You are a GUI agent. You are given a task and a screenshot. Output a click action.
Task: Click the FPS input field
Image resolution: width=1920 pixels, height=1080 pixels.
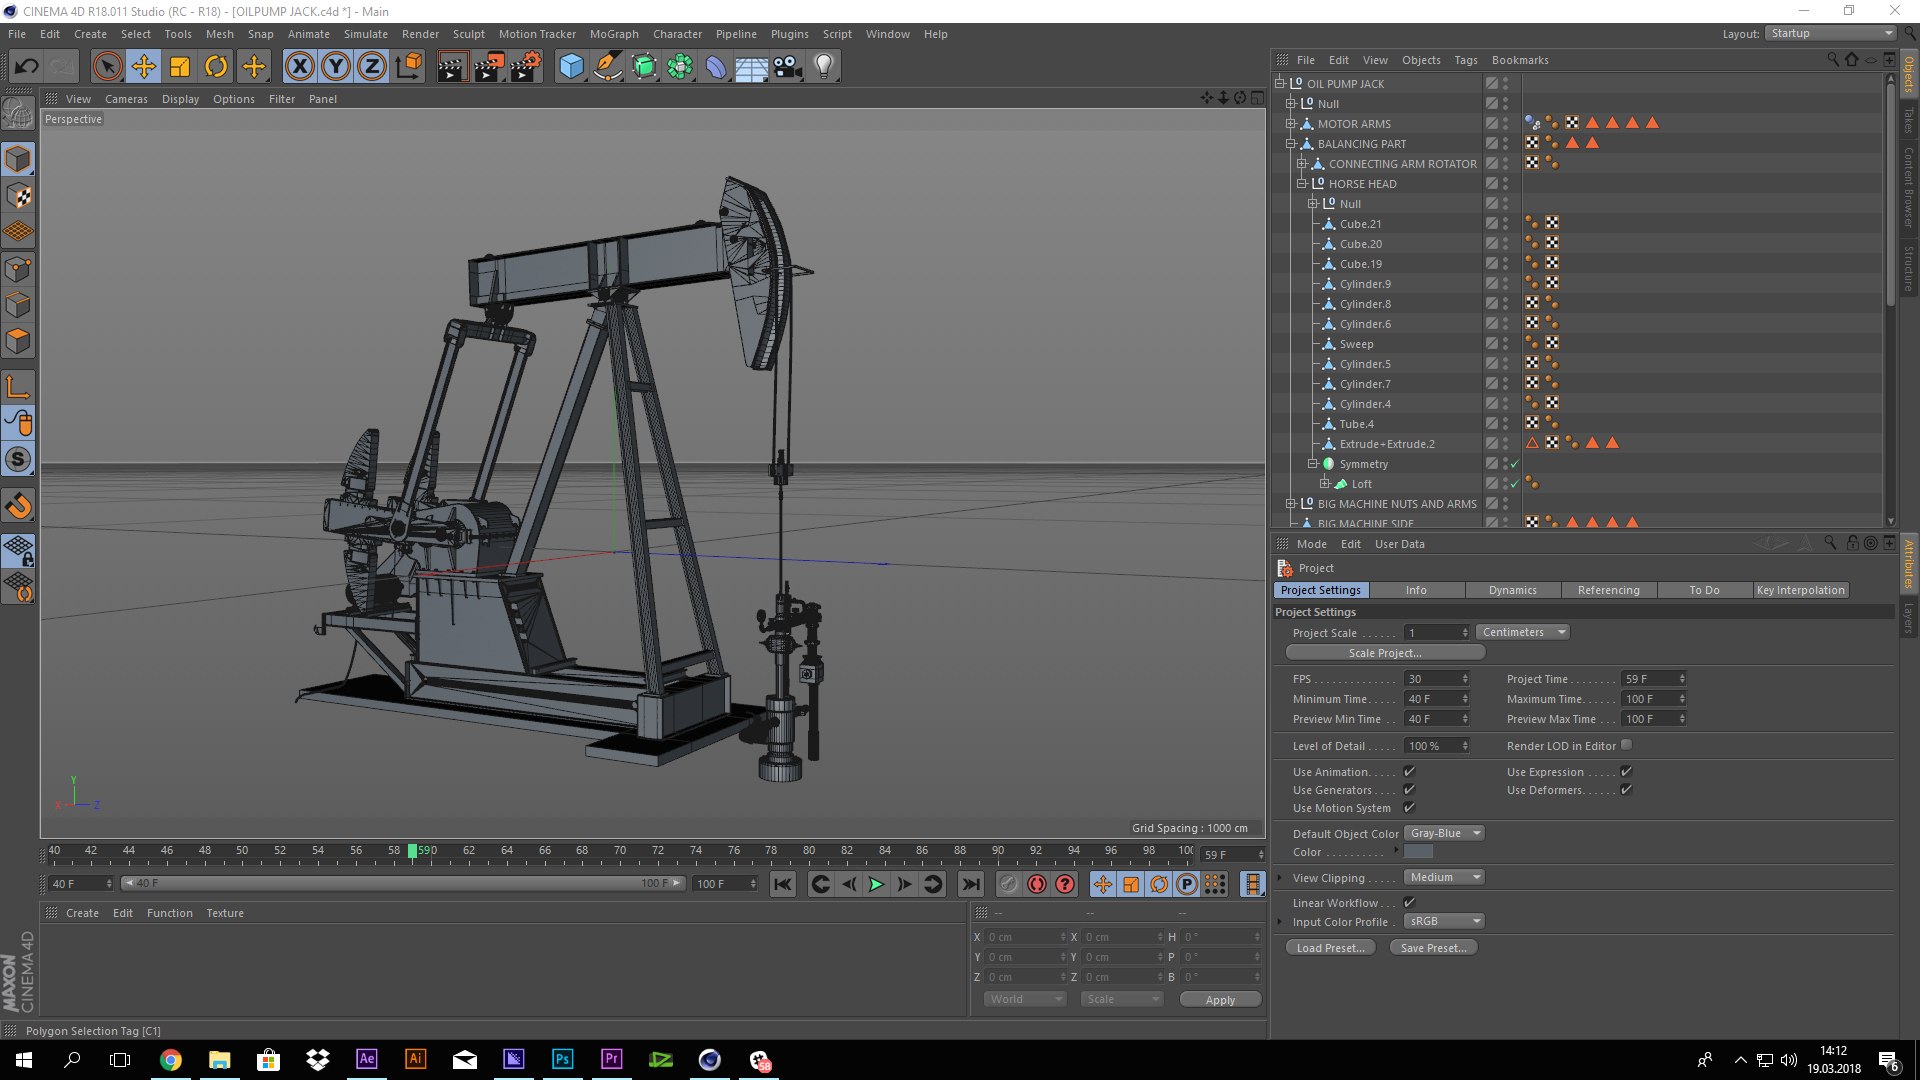pyautogui.click(x=1437, y=679)
